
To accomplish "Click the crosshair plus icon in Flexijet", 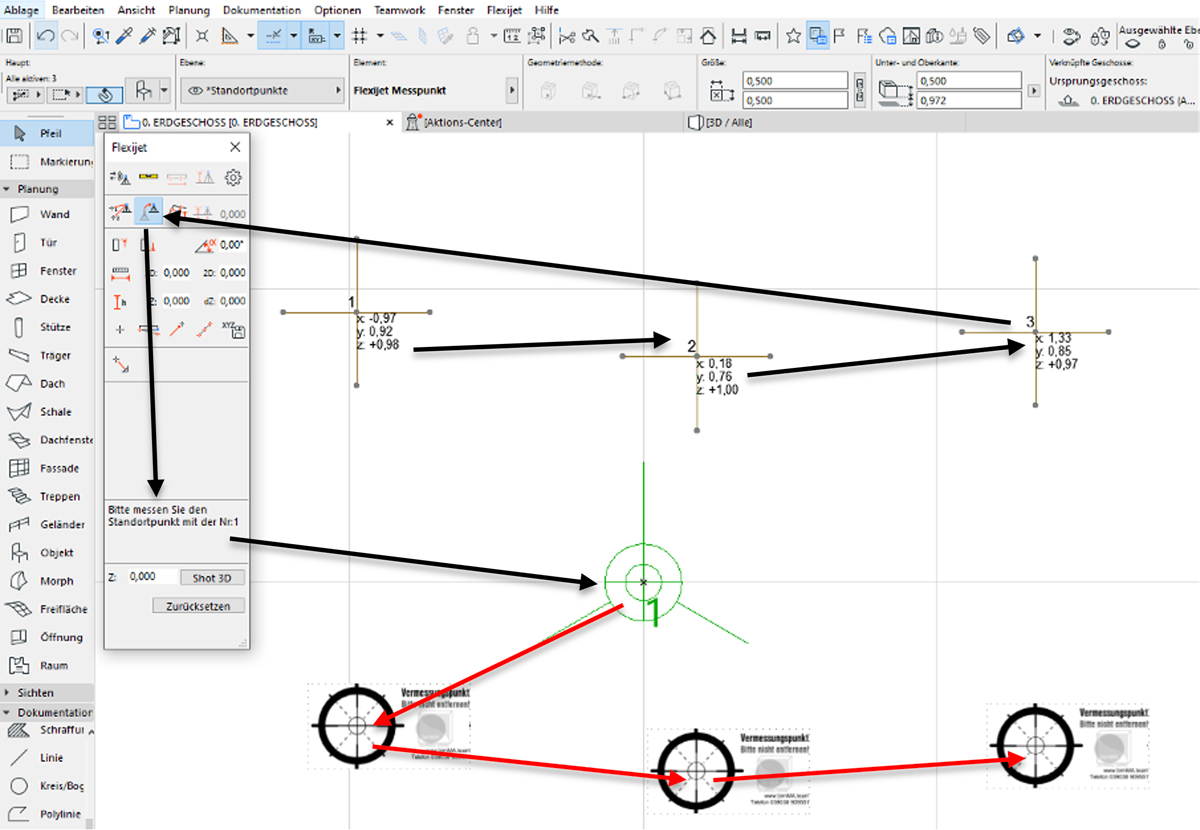I will click(x=120, y=328).
